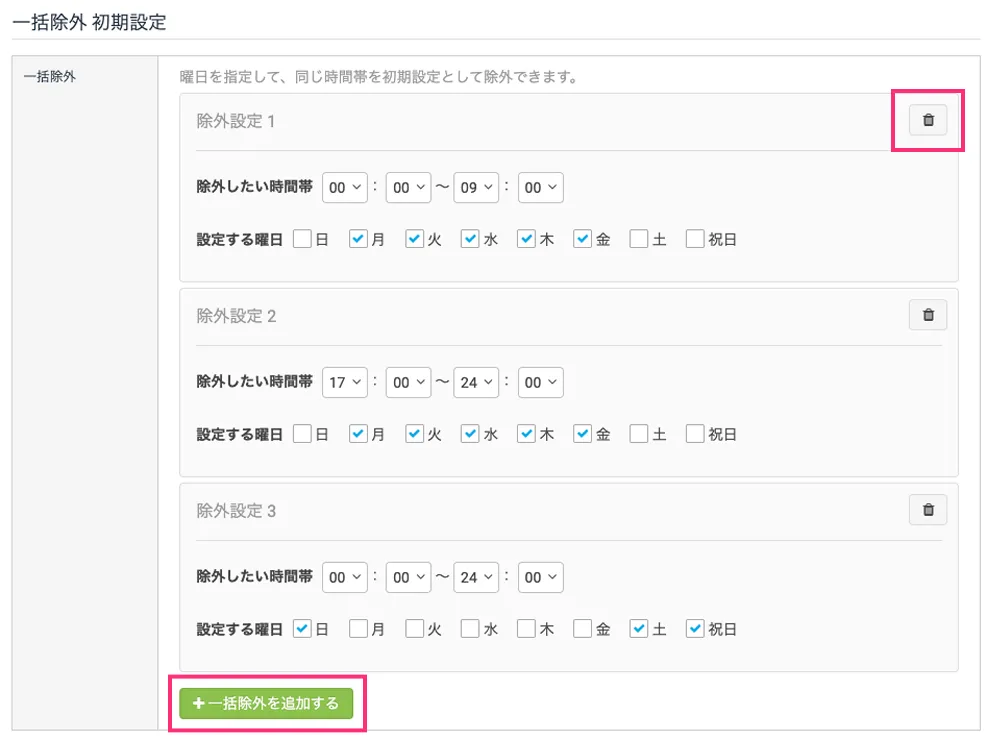Delete 除外設定 1 with trash icon

coord(927,120)
